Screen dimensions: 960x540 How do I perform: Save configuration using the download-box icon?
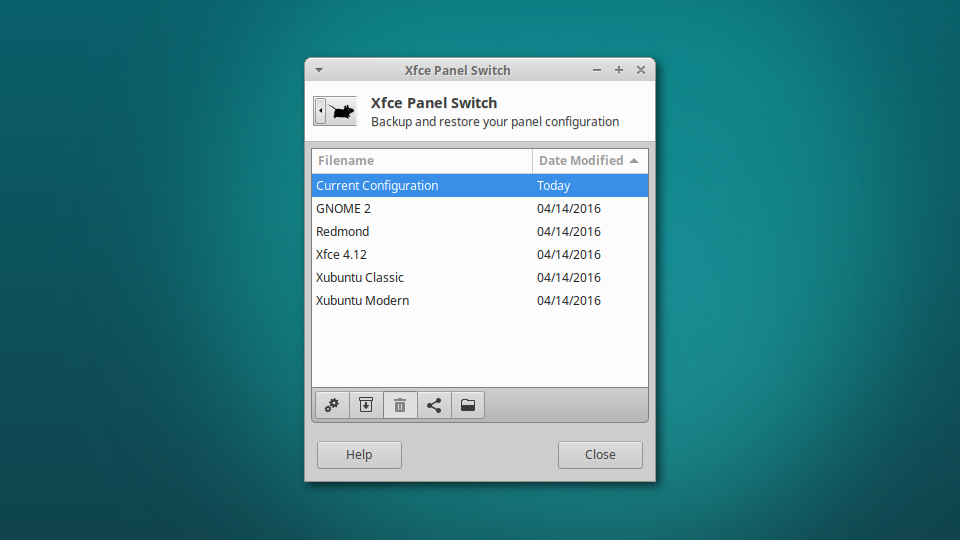tap(366, 405)
